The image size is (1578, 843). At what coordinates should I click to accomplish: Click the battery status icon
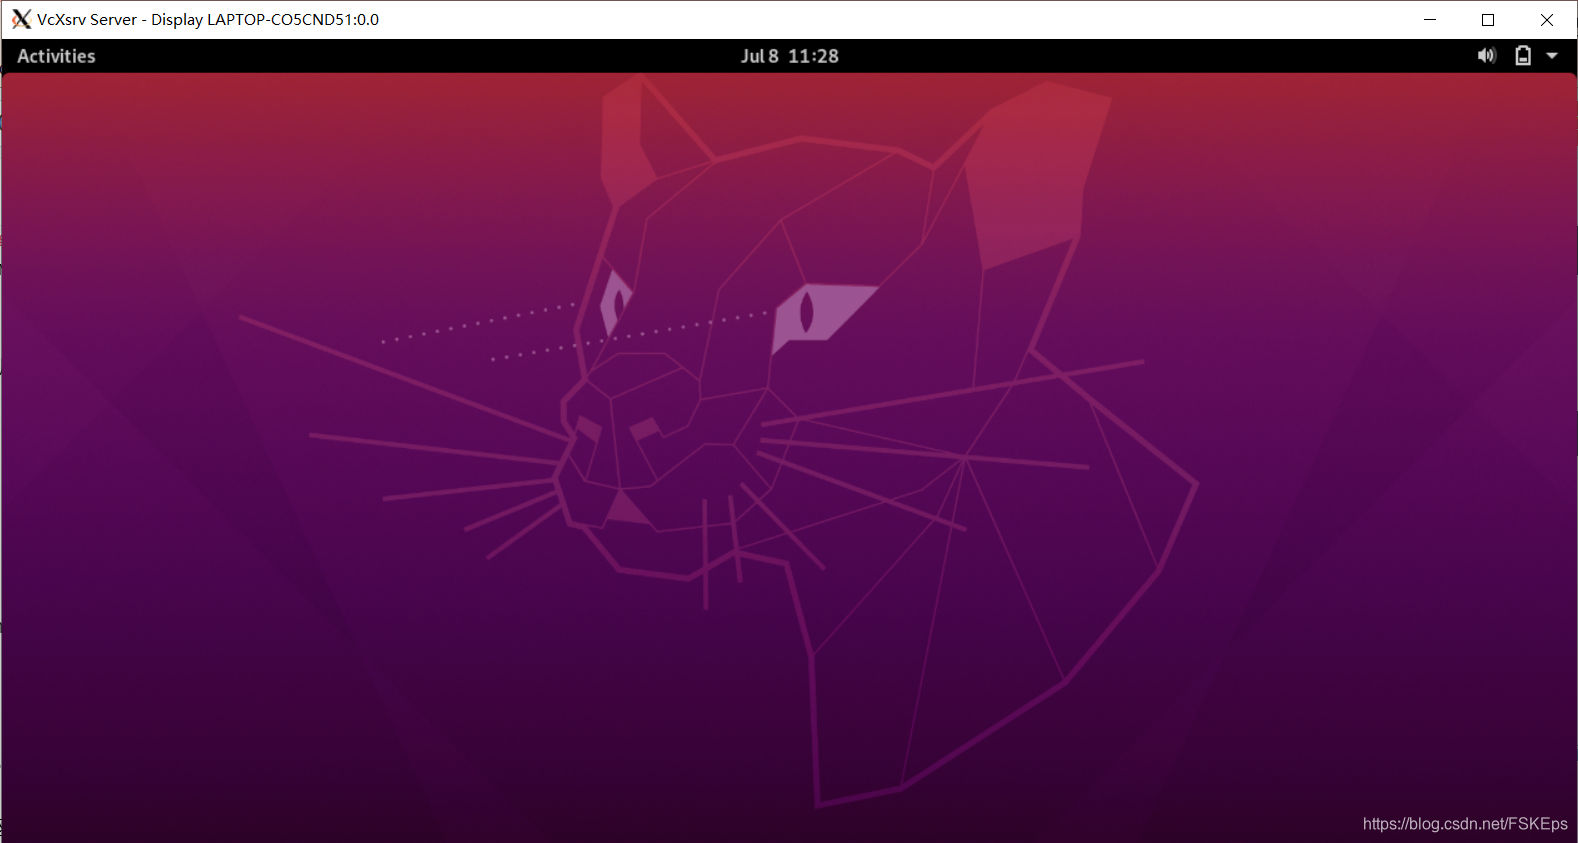[x=1522, y=56]
